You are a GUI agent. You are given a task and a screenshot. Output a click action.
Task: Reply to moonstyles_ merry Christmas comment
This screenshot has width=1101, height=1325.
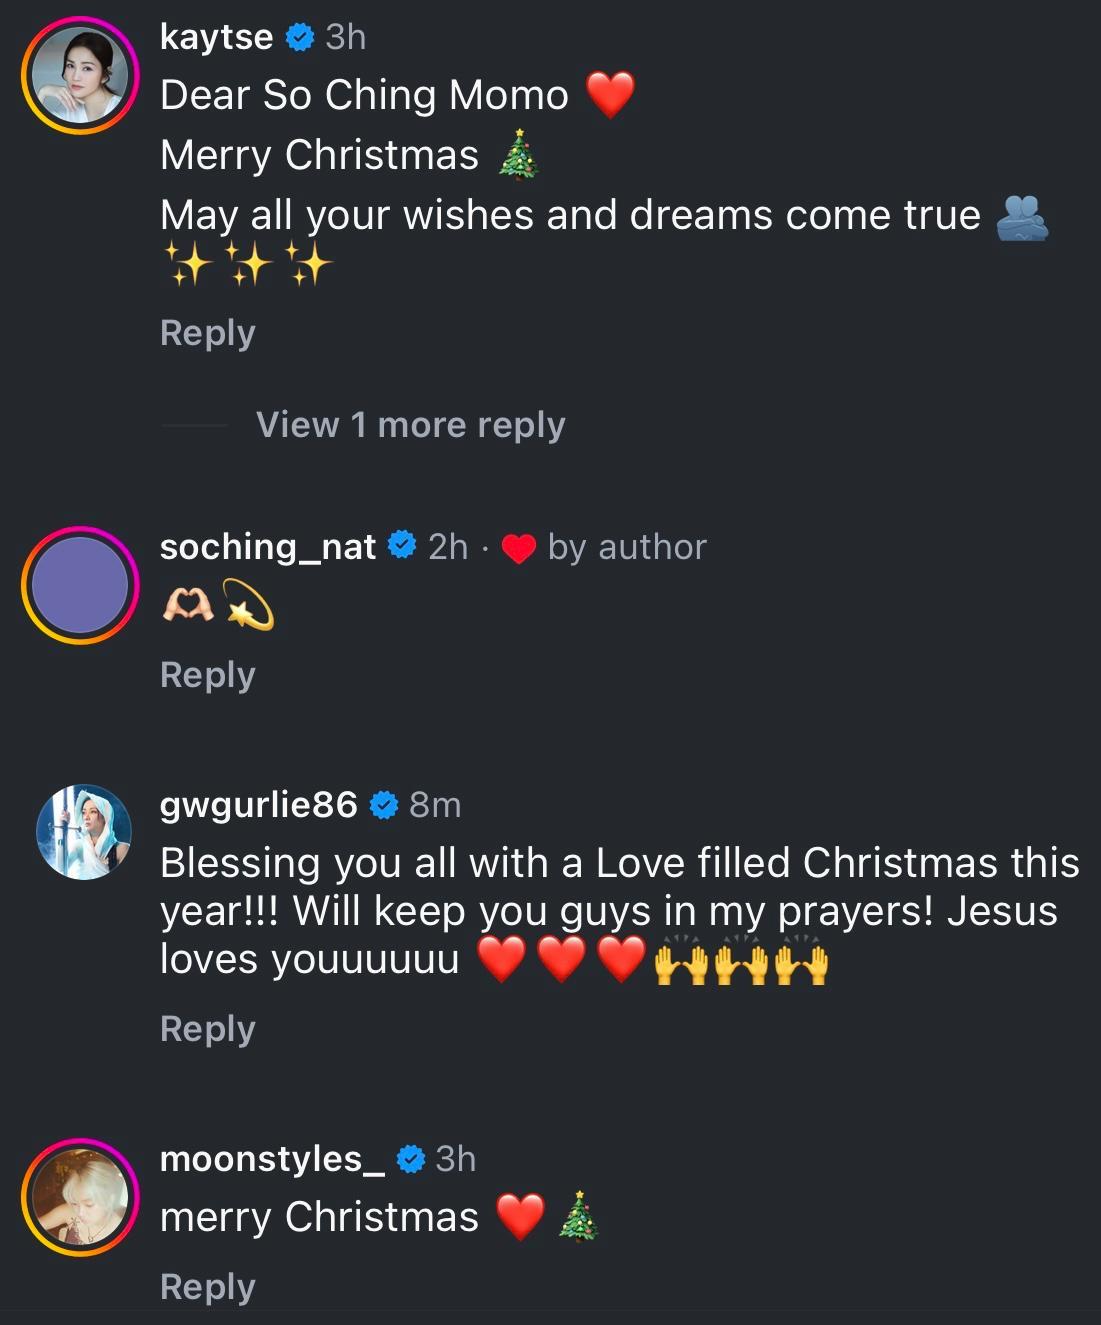(208, 1287)
